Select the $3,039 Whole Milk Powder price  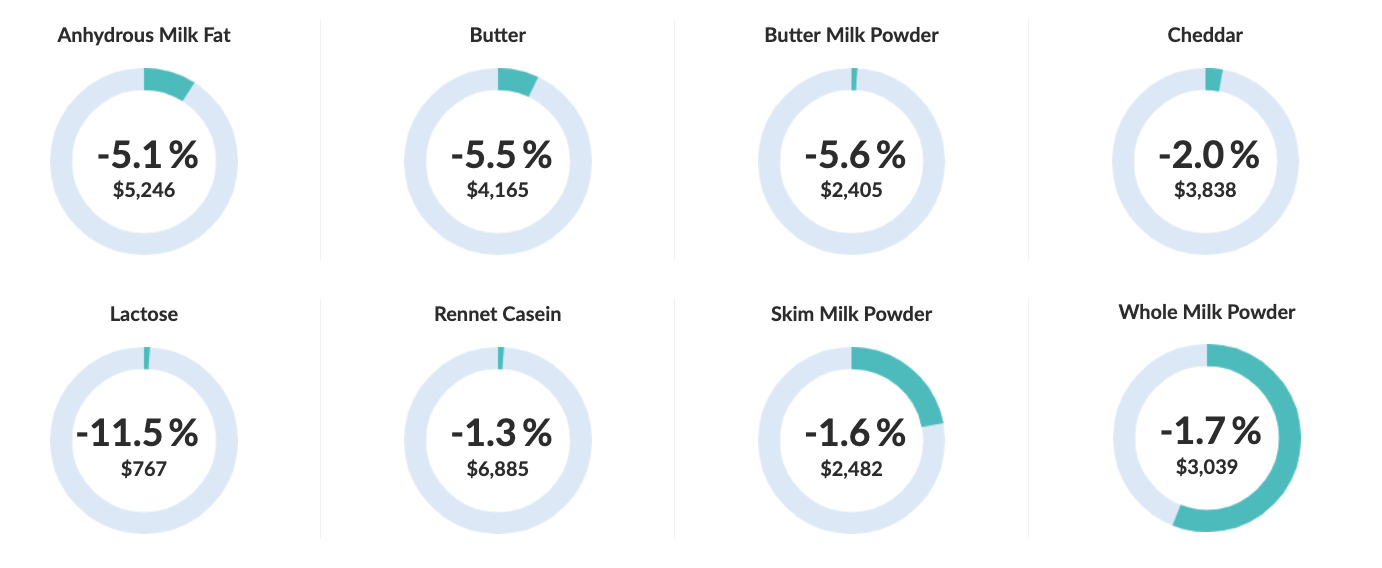point(1205,466)
